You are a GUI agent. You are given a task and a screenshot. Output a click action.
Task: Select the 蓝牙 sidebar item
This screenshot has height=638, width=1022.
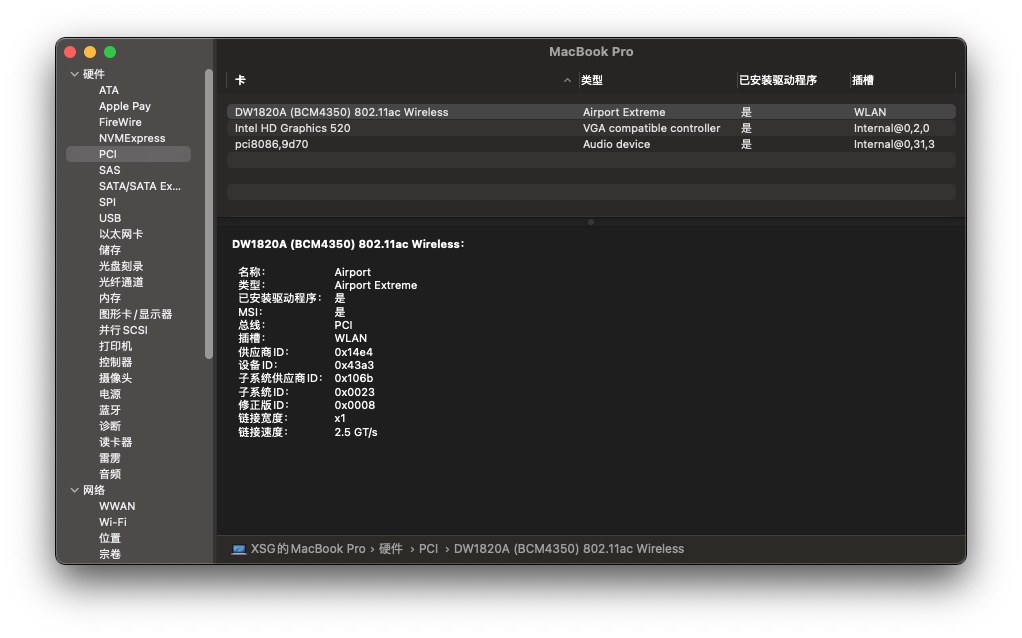click(110, 410)
